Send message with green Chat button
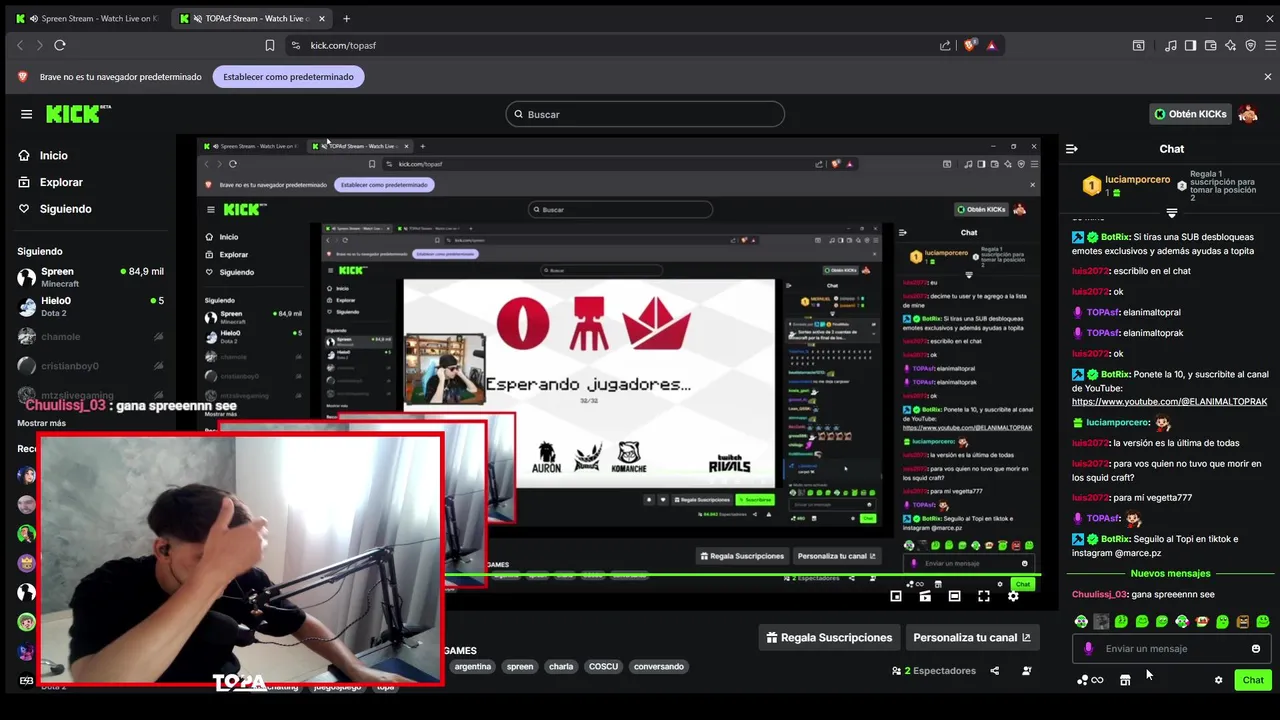Screen dimensions: 1280x720 [1253, 680]
